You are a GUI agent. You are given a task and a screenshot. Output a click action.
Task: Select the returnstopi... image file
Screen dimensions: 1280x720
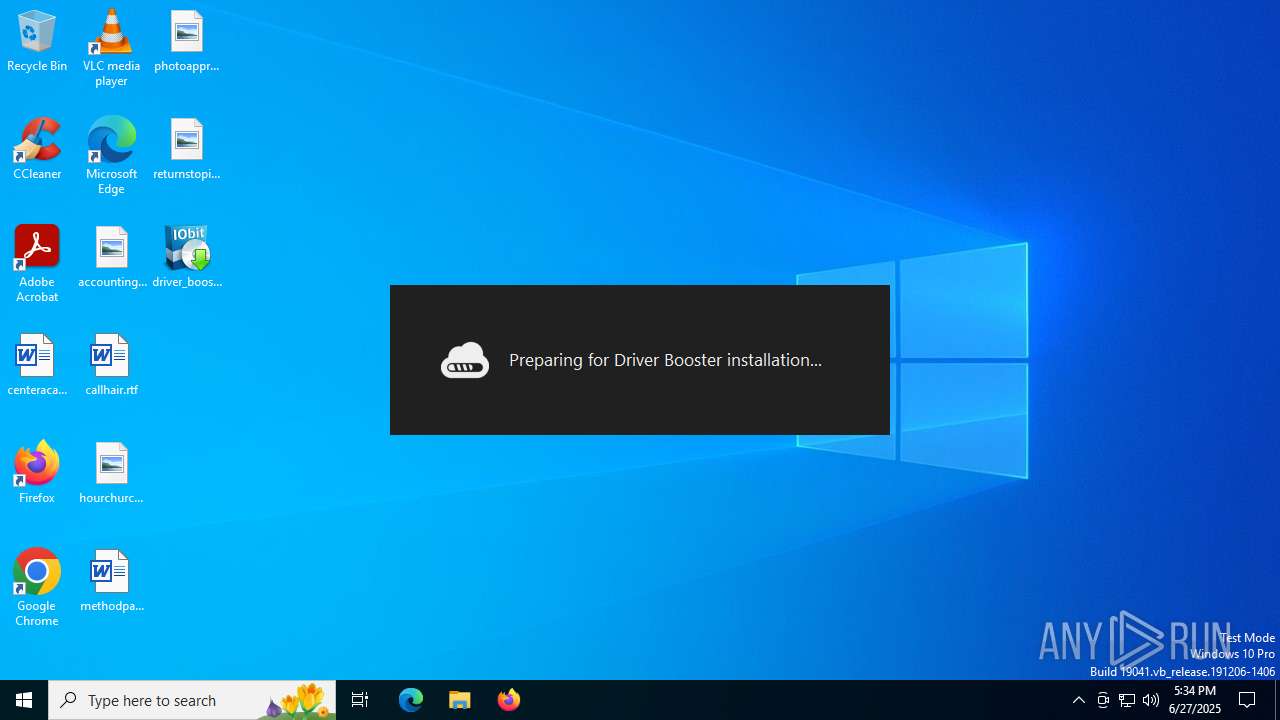[x=187, y=150]
